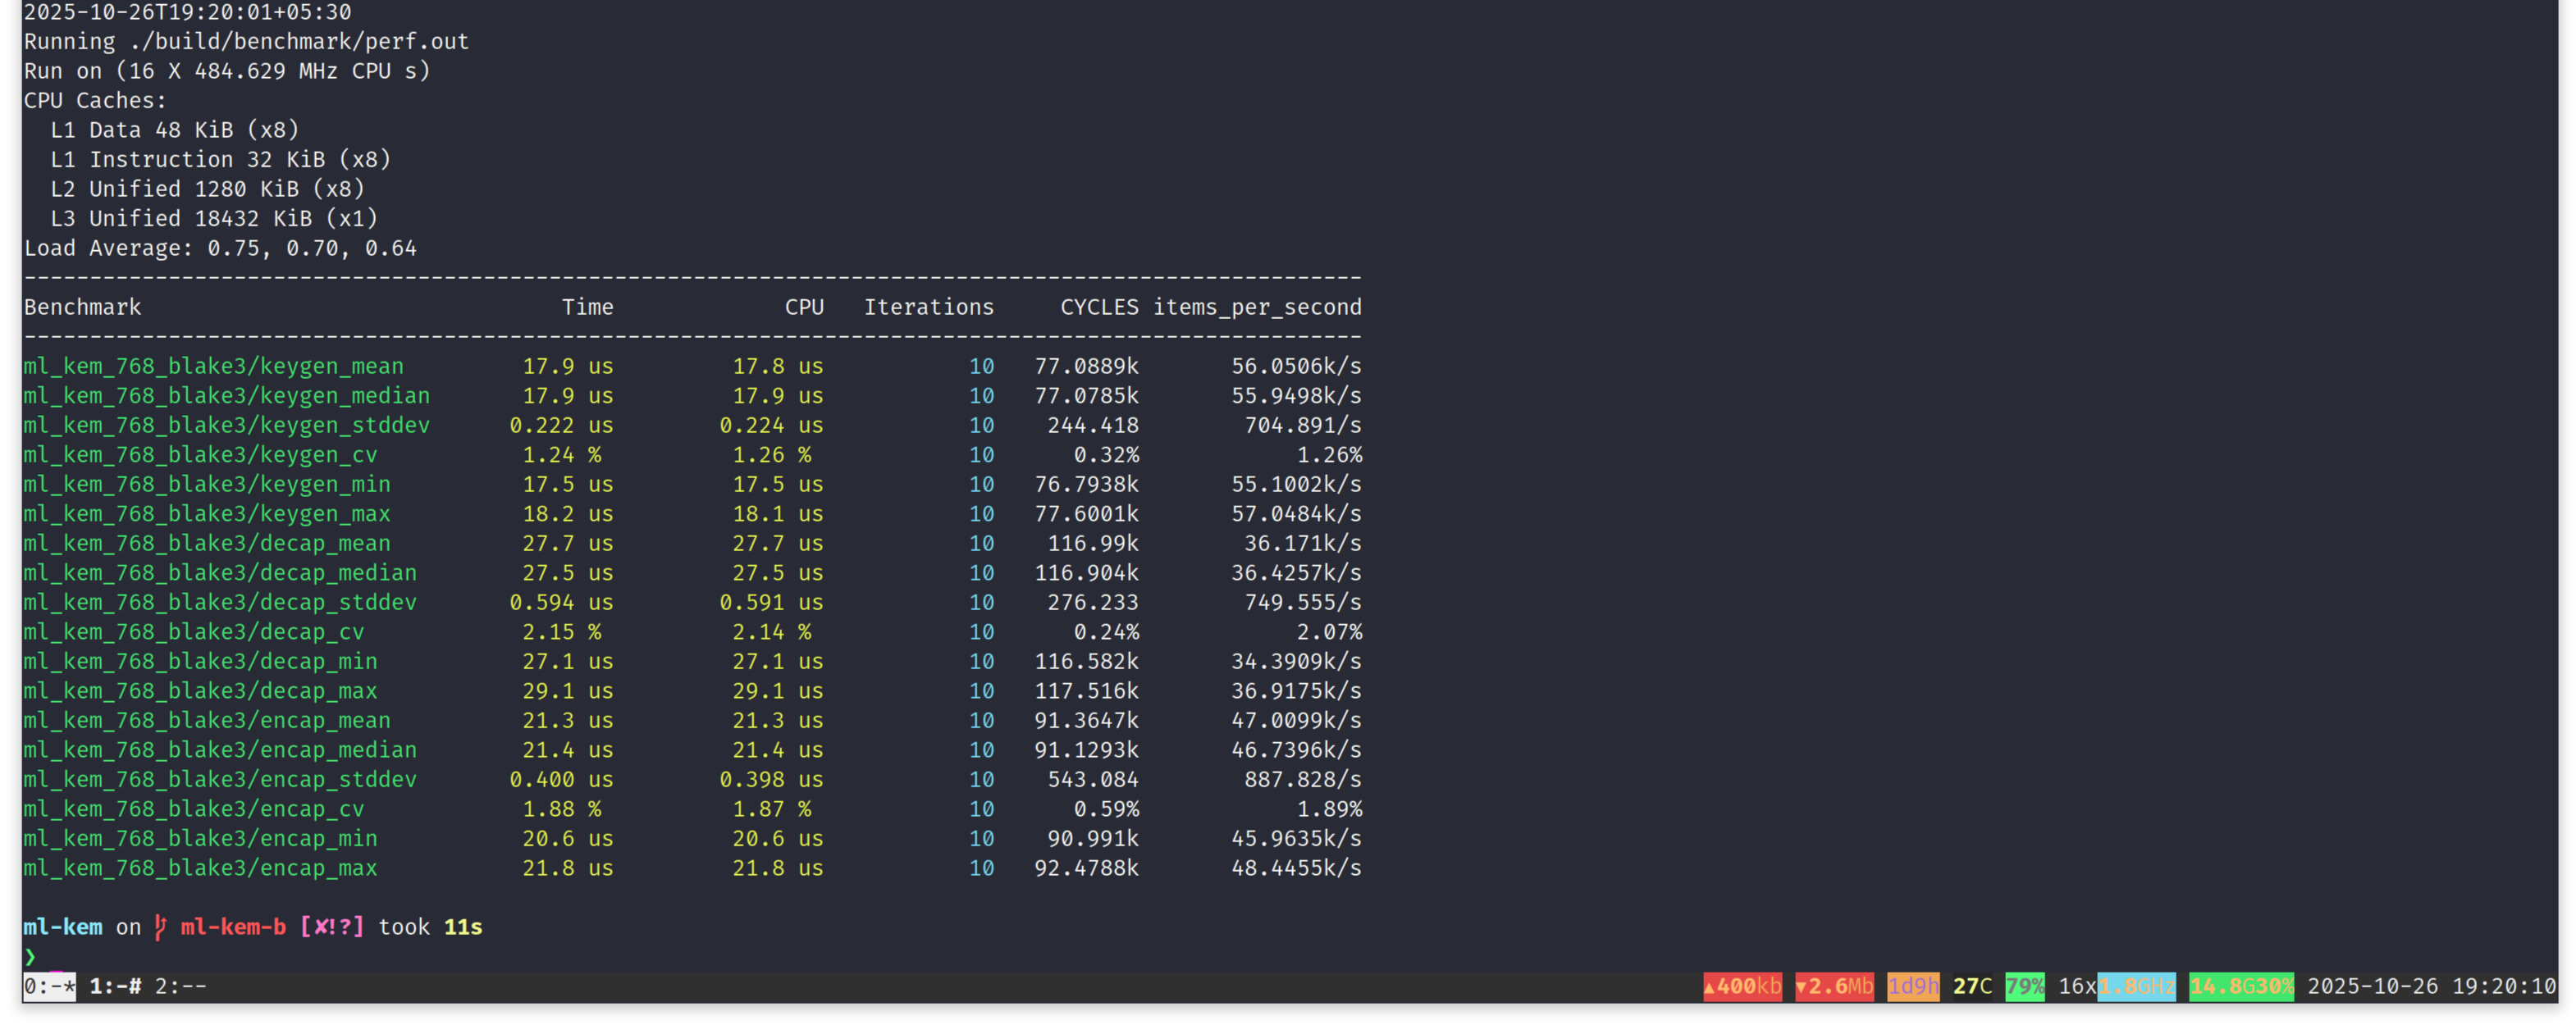Click the ml-kem directory name in prompt
The height and width of the screenshot is (1025, 2576).
(62, 927)
